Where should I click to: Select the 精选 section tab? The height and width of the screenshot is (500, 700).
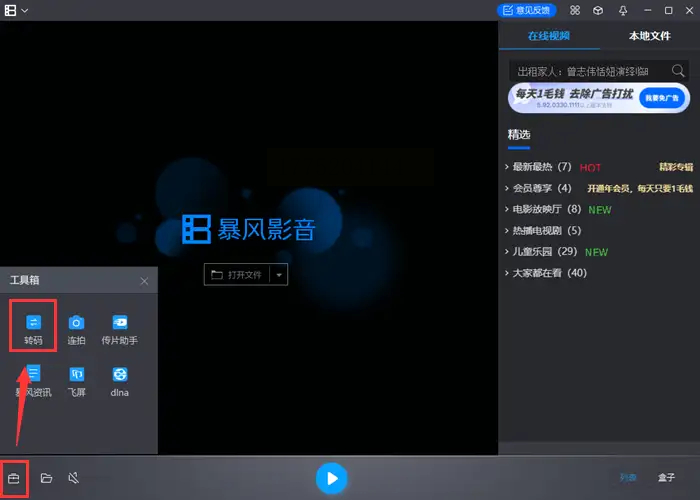(x=519, y=135)
